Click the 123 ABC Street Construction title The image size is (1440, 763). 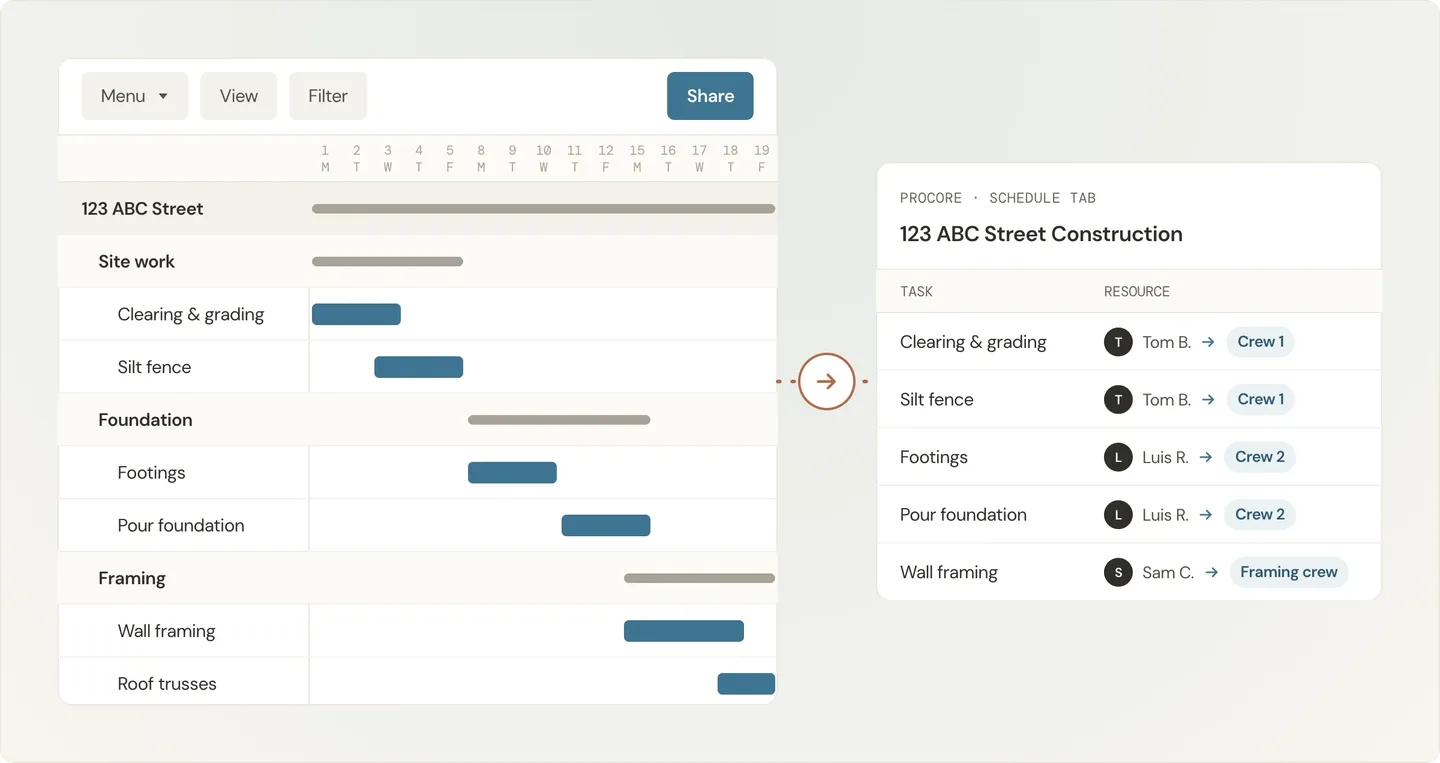click(x=1041, y=234)
